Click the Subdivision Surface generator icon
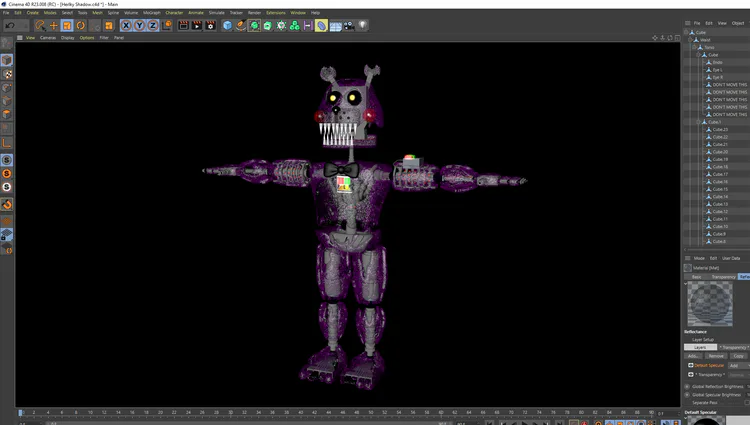 254,25
